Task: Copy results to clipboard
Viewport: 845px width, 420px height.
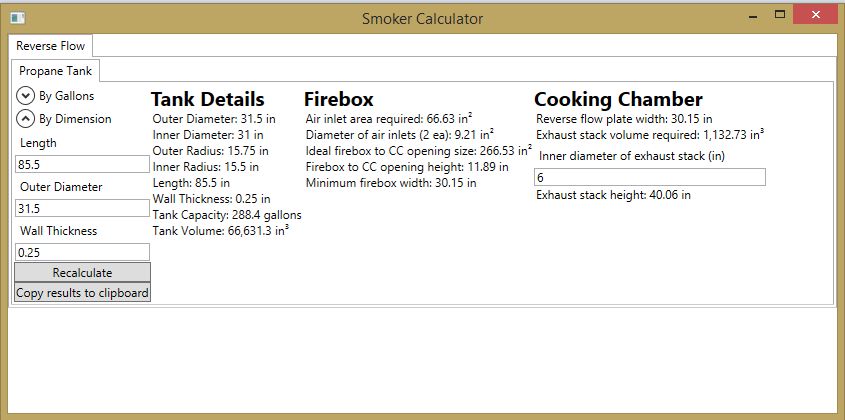Action: (x=82, y=292)
